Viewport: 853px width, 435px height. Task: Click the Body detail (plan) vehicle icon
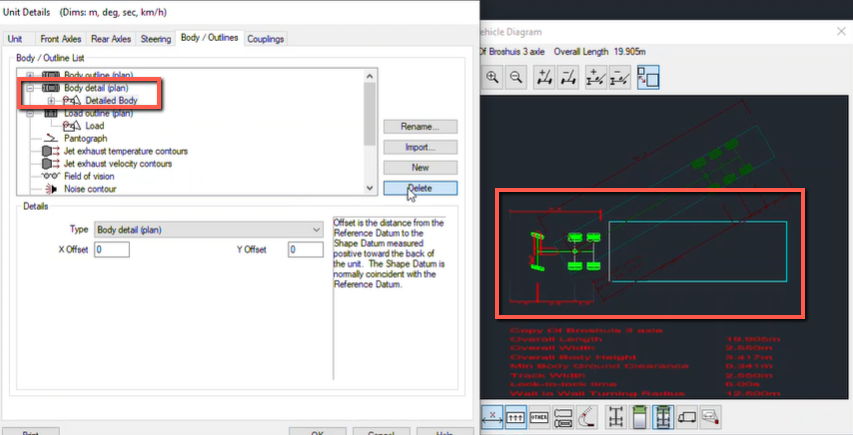click(51, 88)
